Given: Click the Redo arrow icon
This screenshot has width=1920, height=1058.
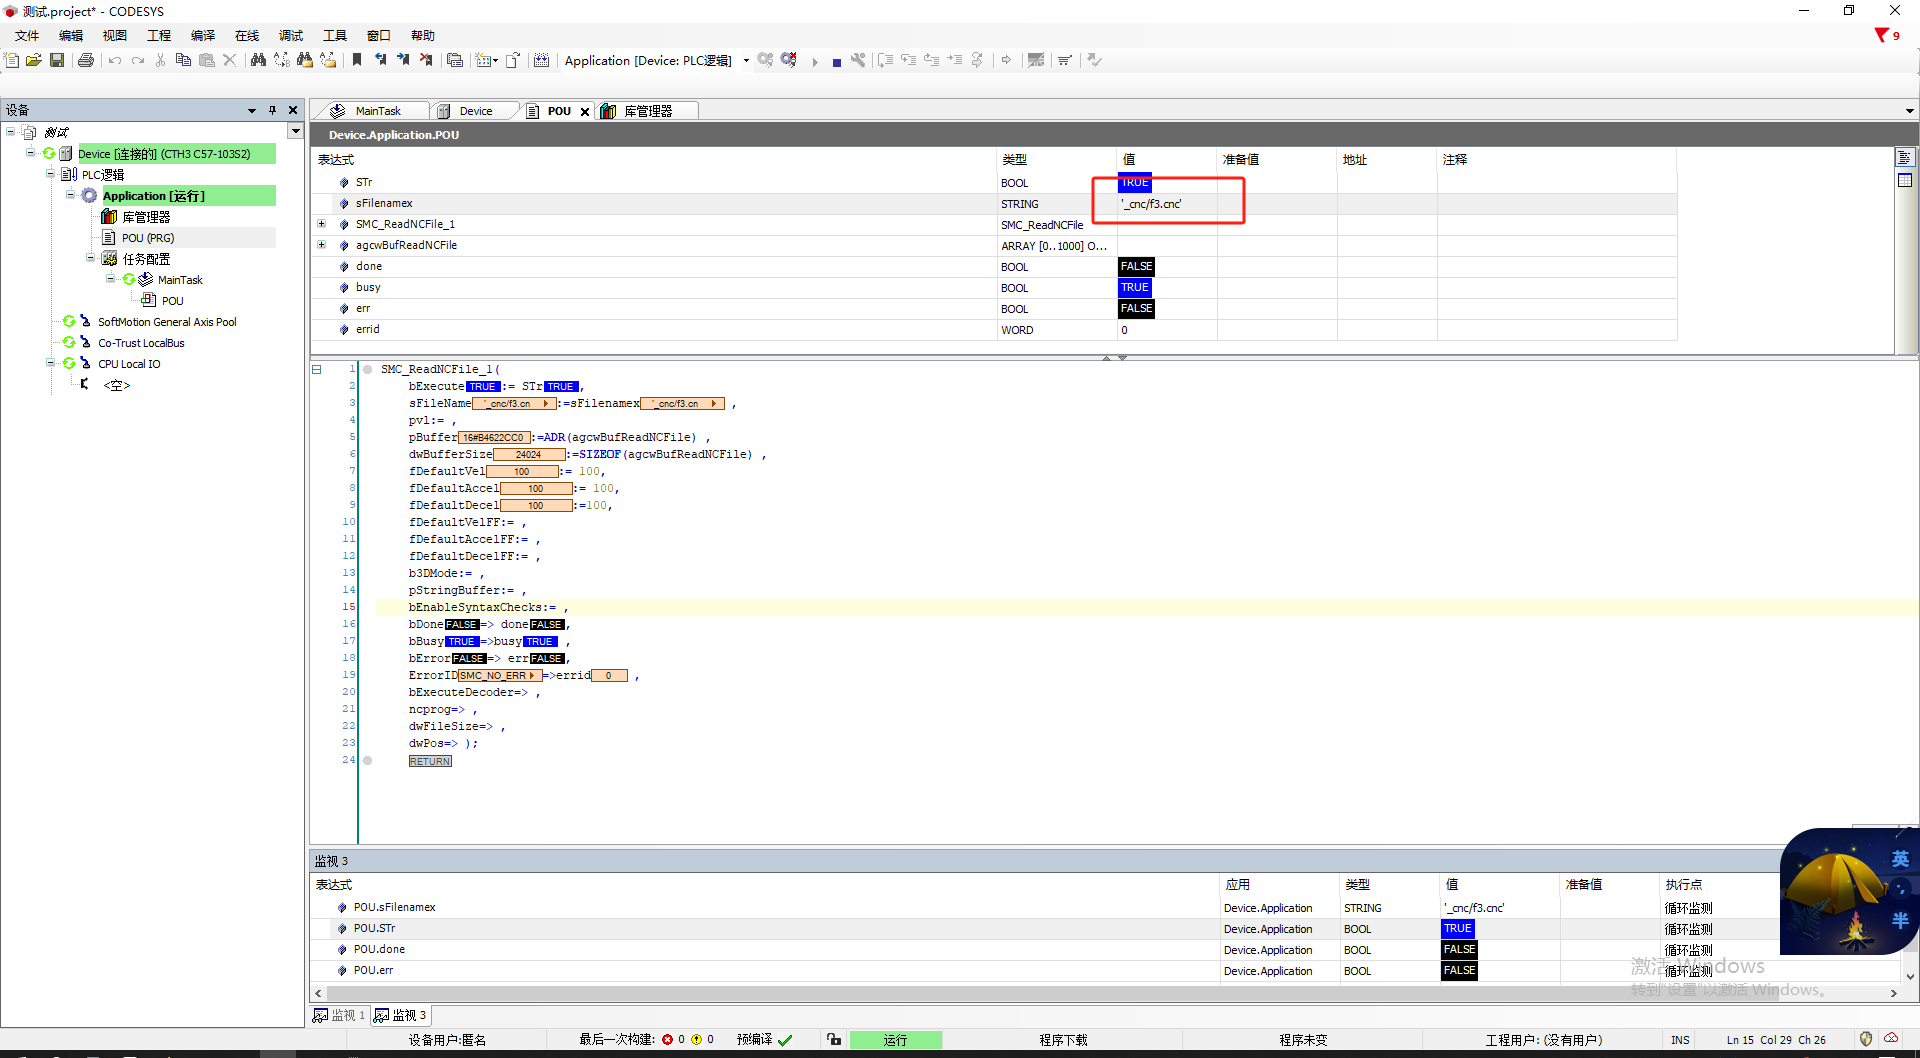Looking at the screenshot, I should point(138,60).
